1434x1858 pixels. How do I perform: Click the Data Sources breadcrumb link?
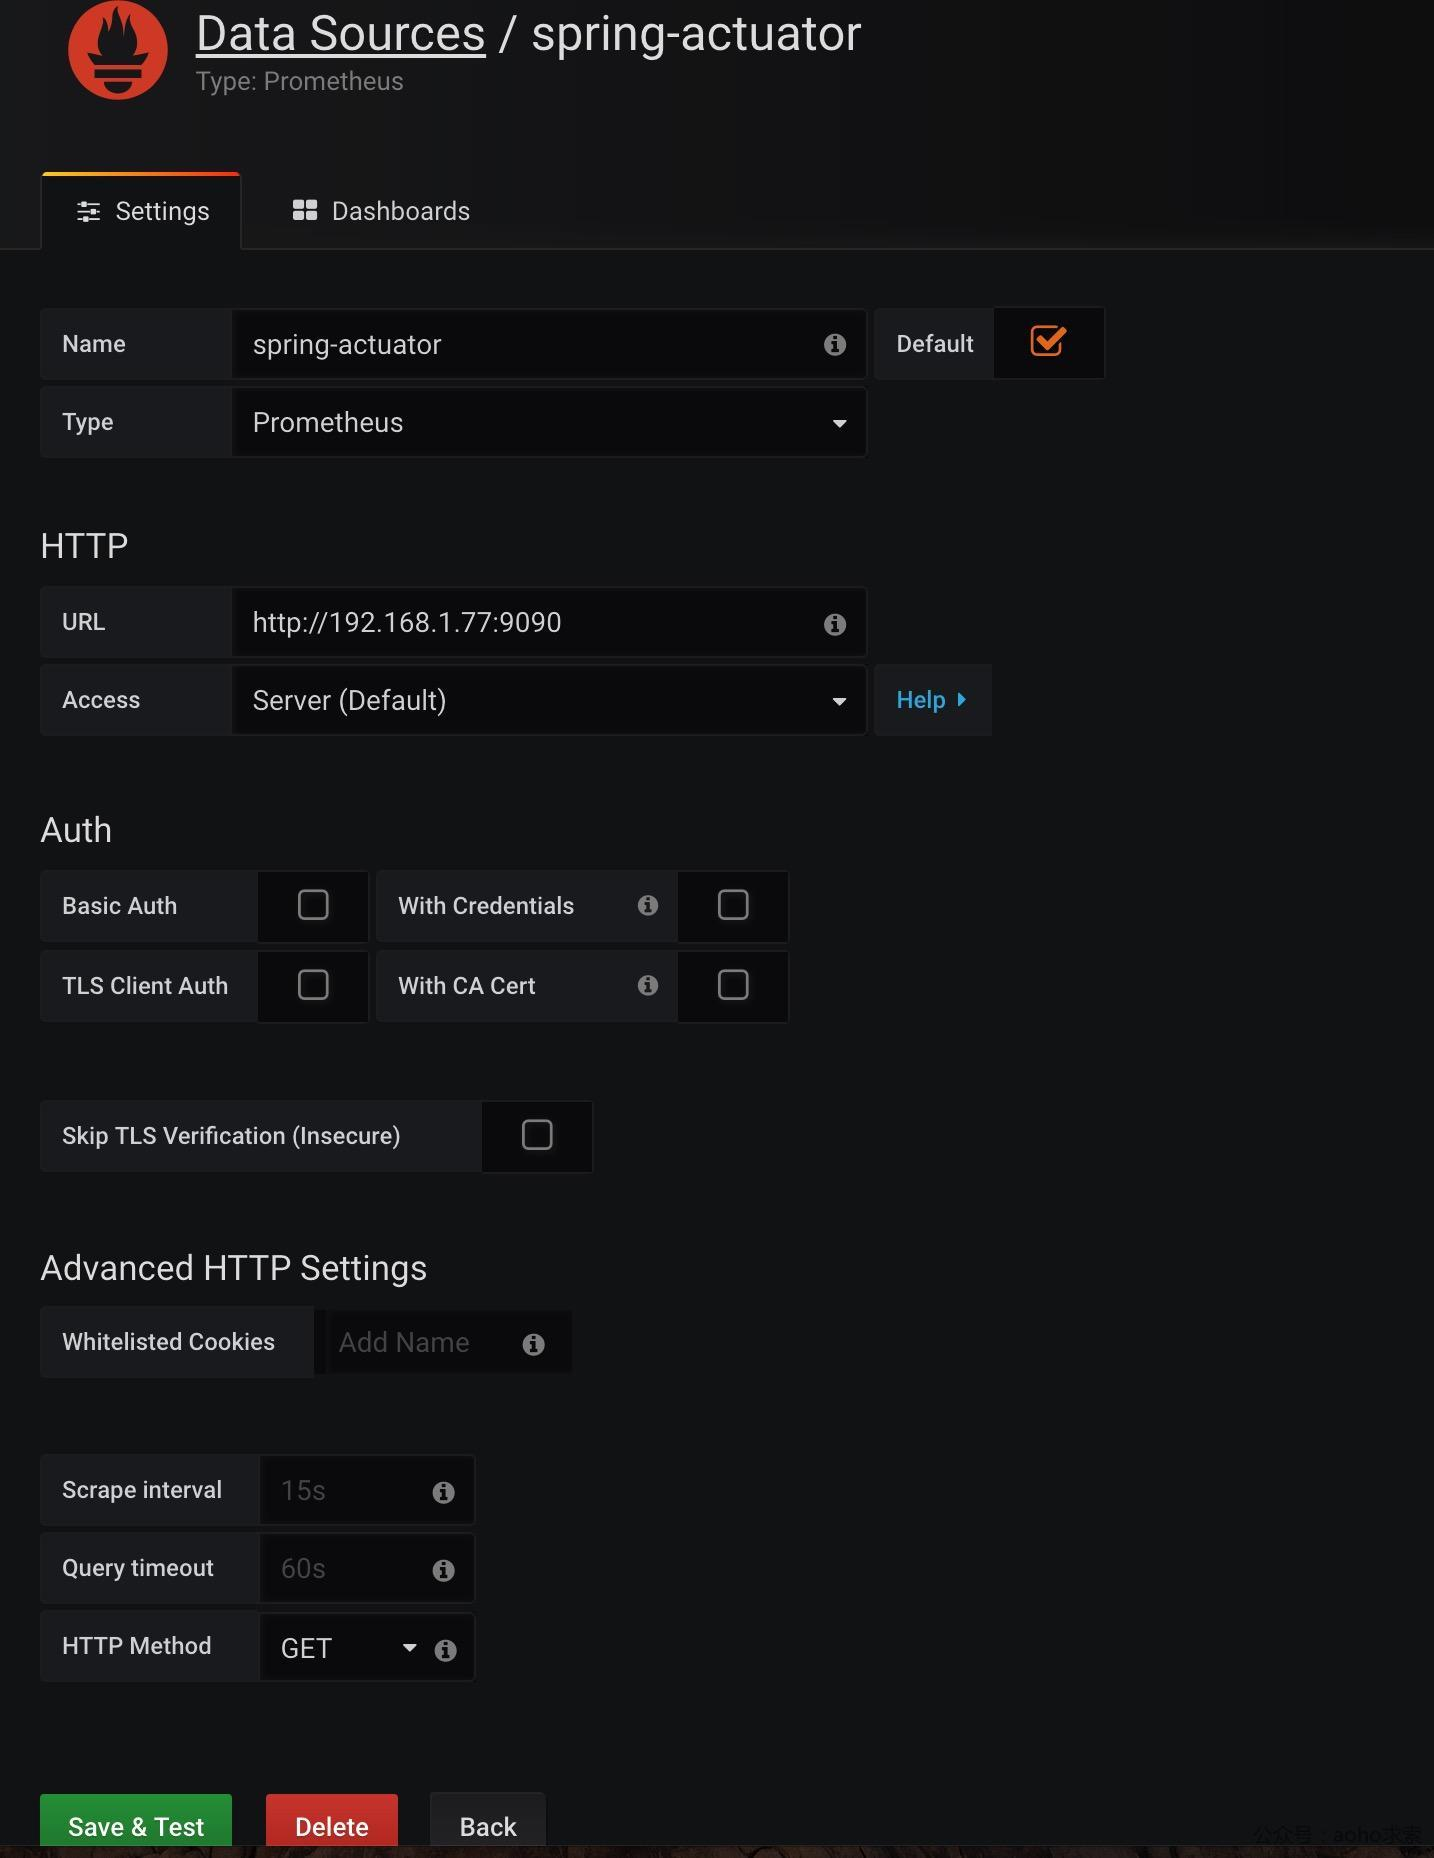341,34
